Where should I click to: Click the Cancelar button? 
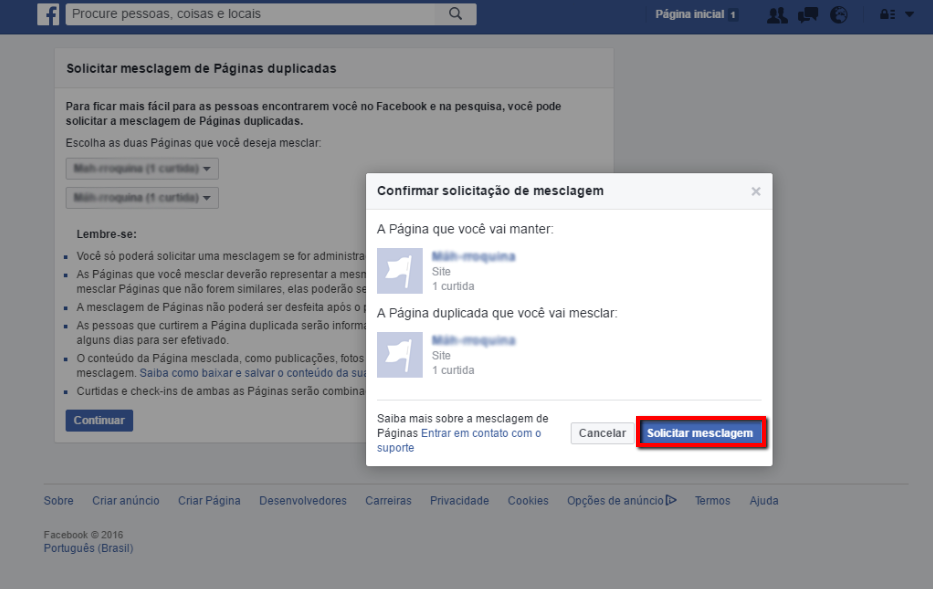click(x=602, y=433)
